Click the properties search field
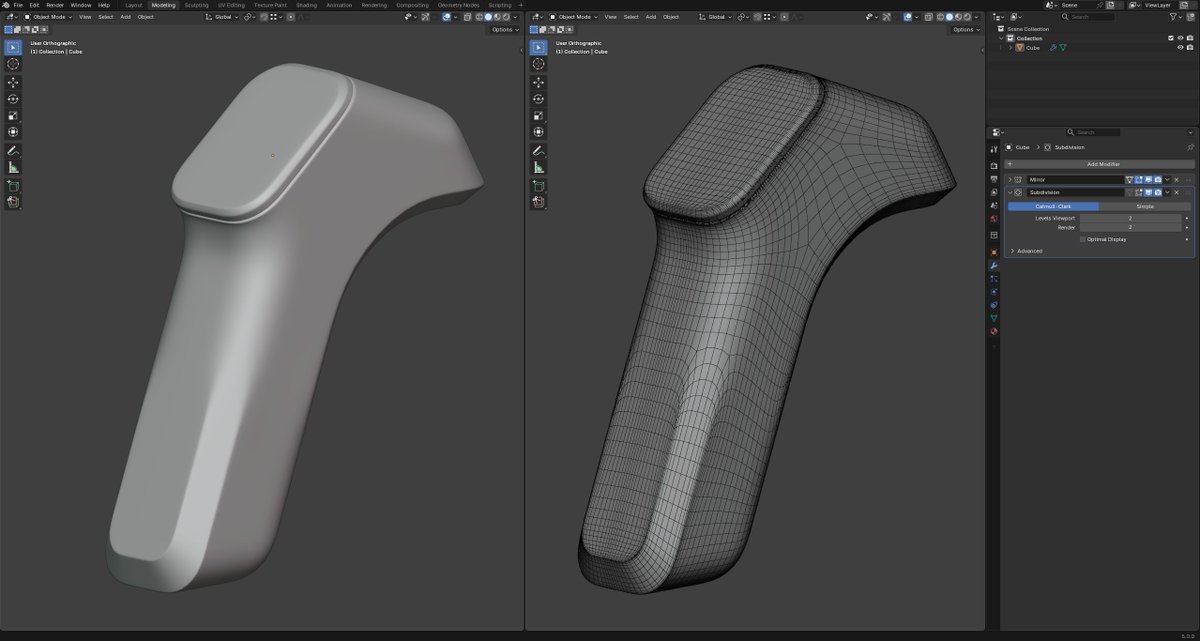 (1093, 132)
